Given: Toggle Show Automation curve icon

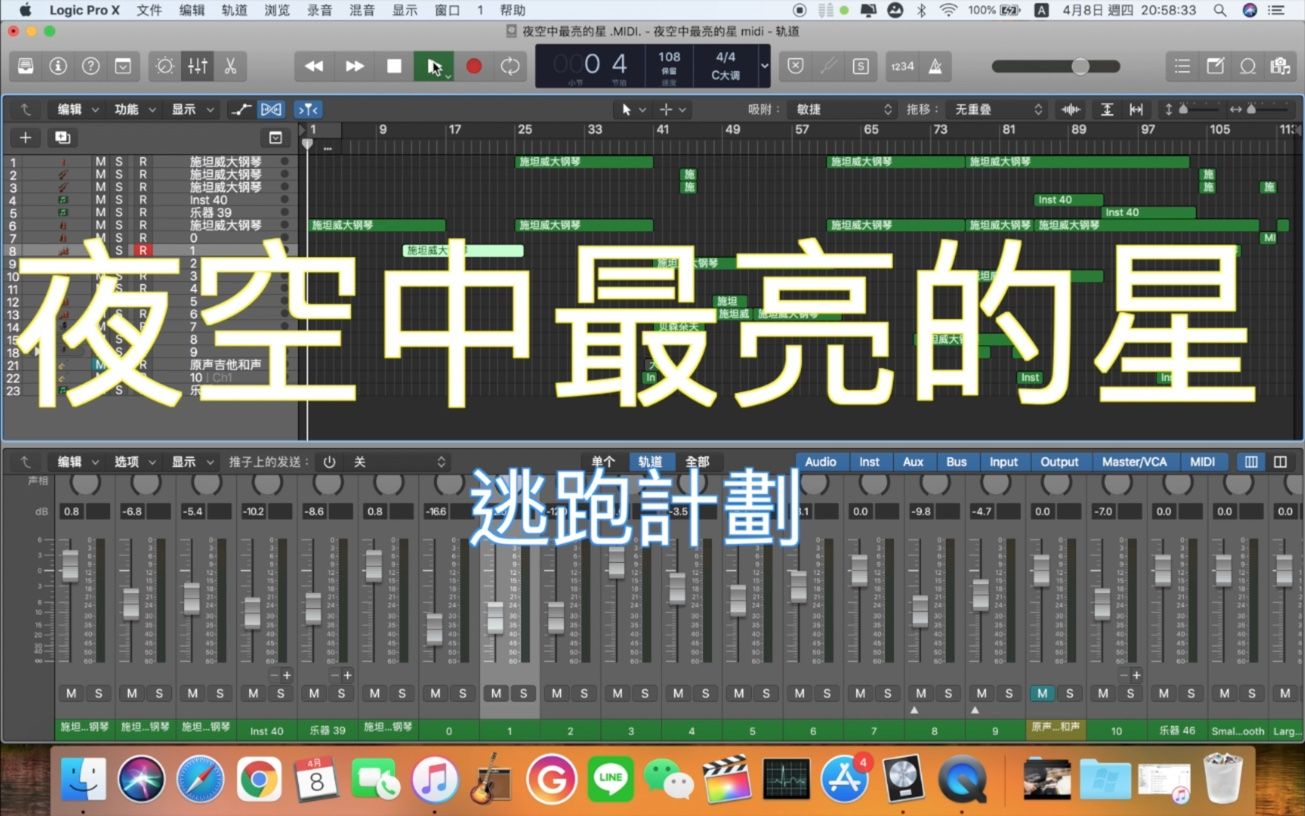Looking at the screenshot, I should point(241,109).
